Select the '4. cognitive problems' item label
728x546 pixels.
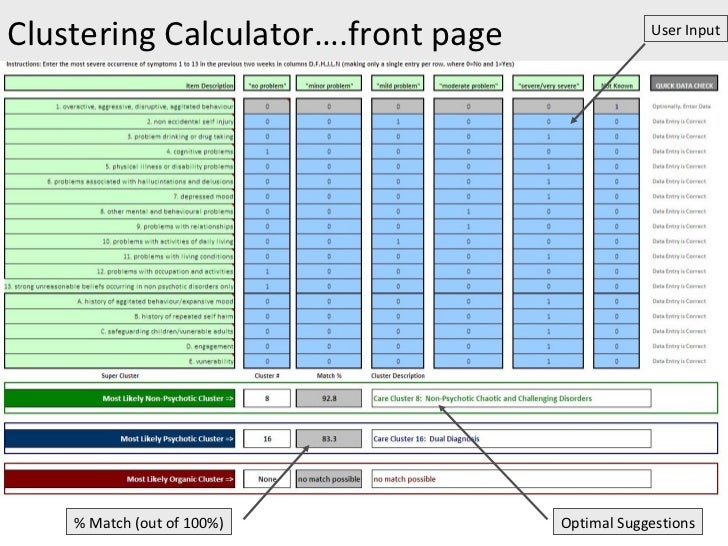tap(120, 151)
